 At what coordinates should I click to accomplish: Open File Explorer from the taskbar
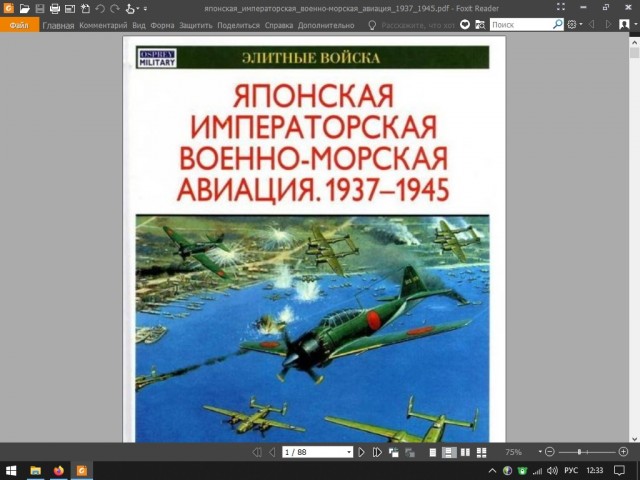click(36, 471)
